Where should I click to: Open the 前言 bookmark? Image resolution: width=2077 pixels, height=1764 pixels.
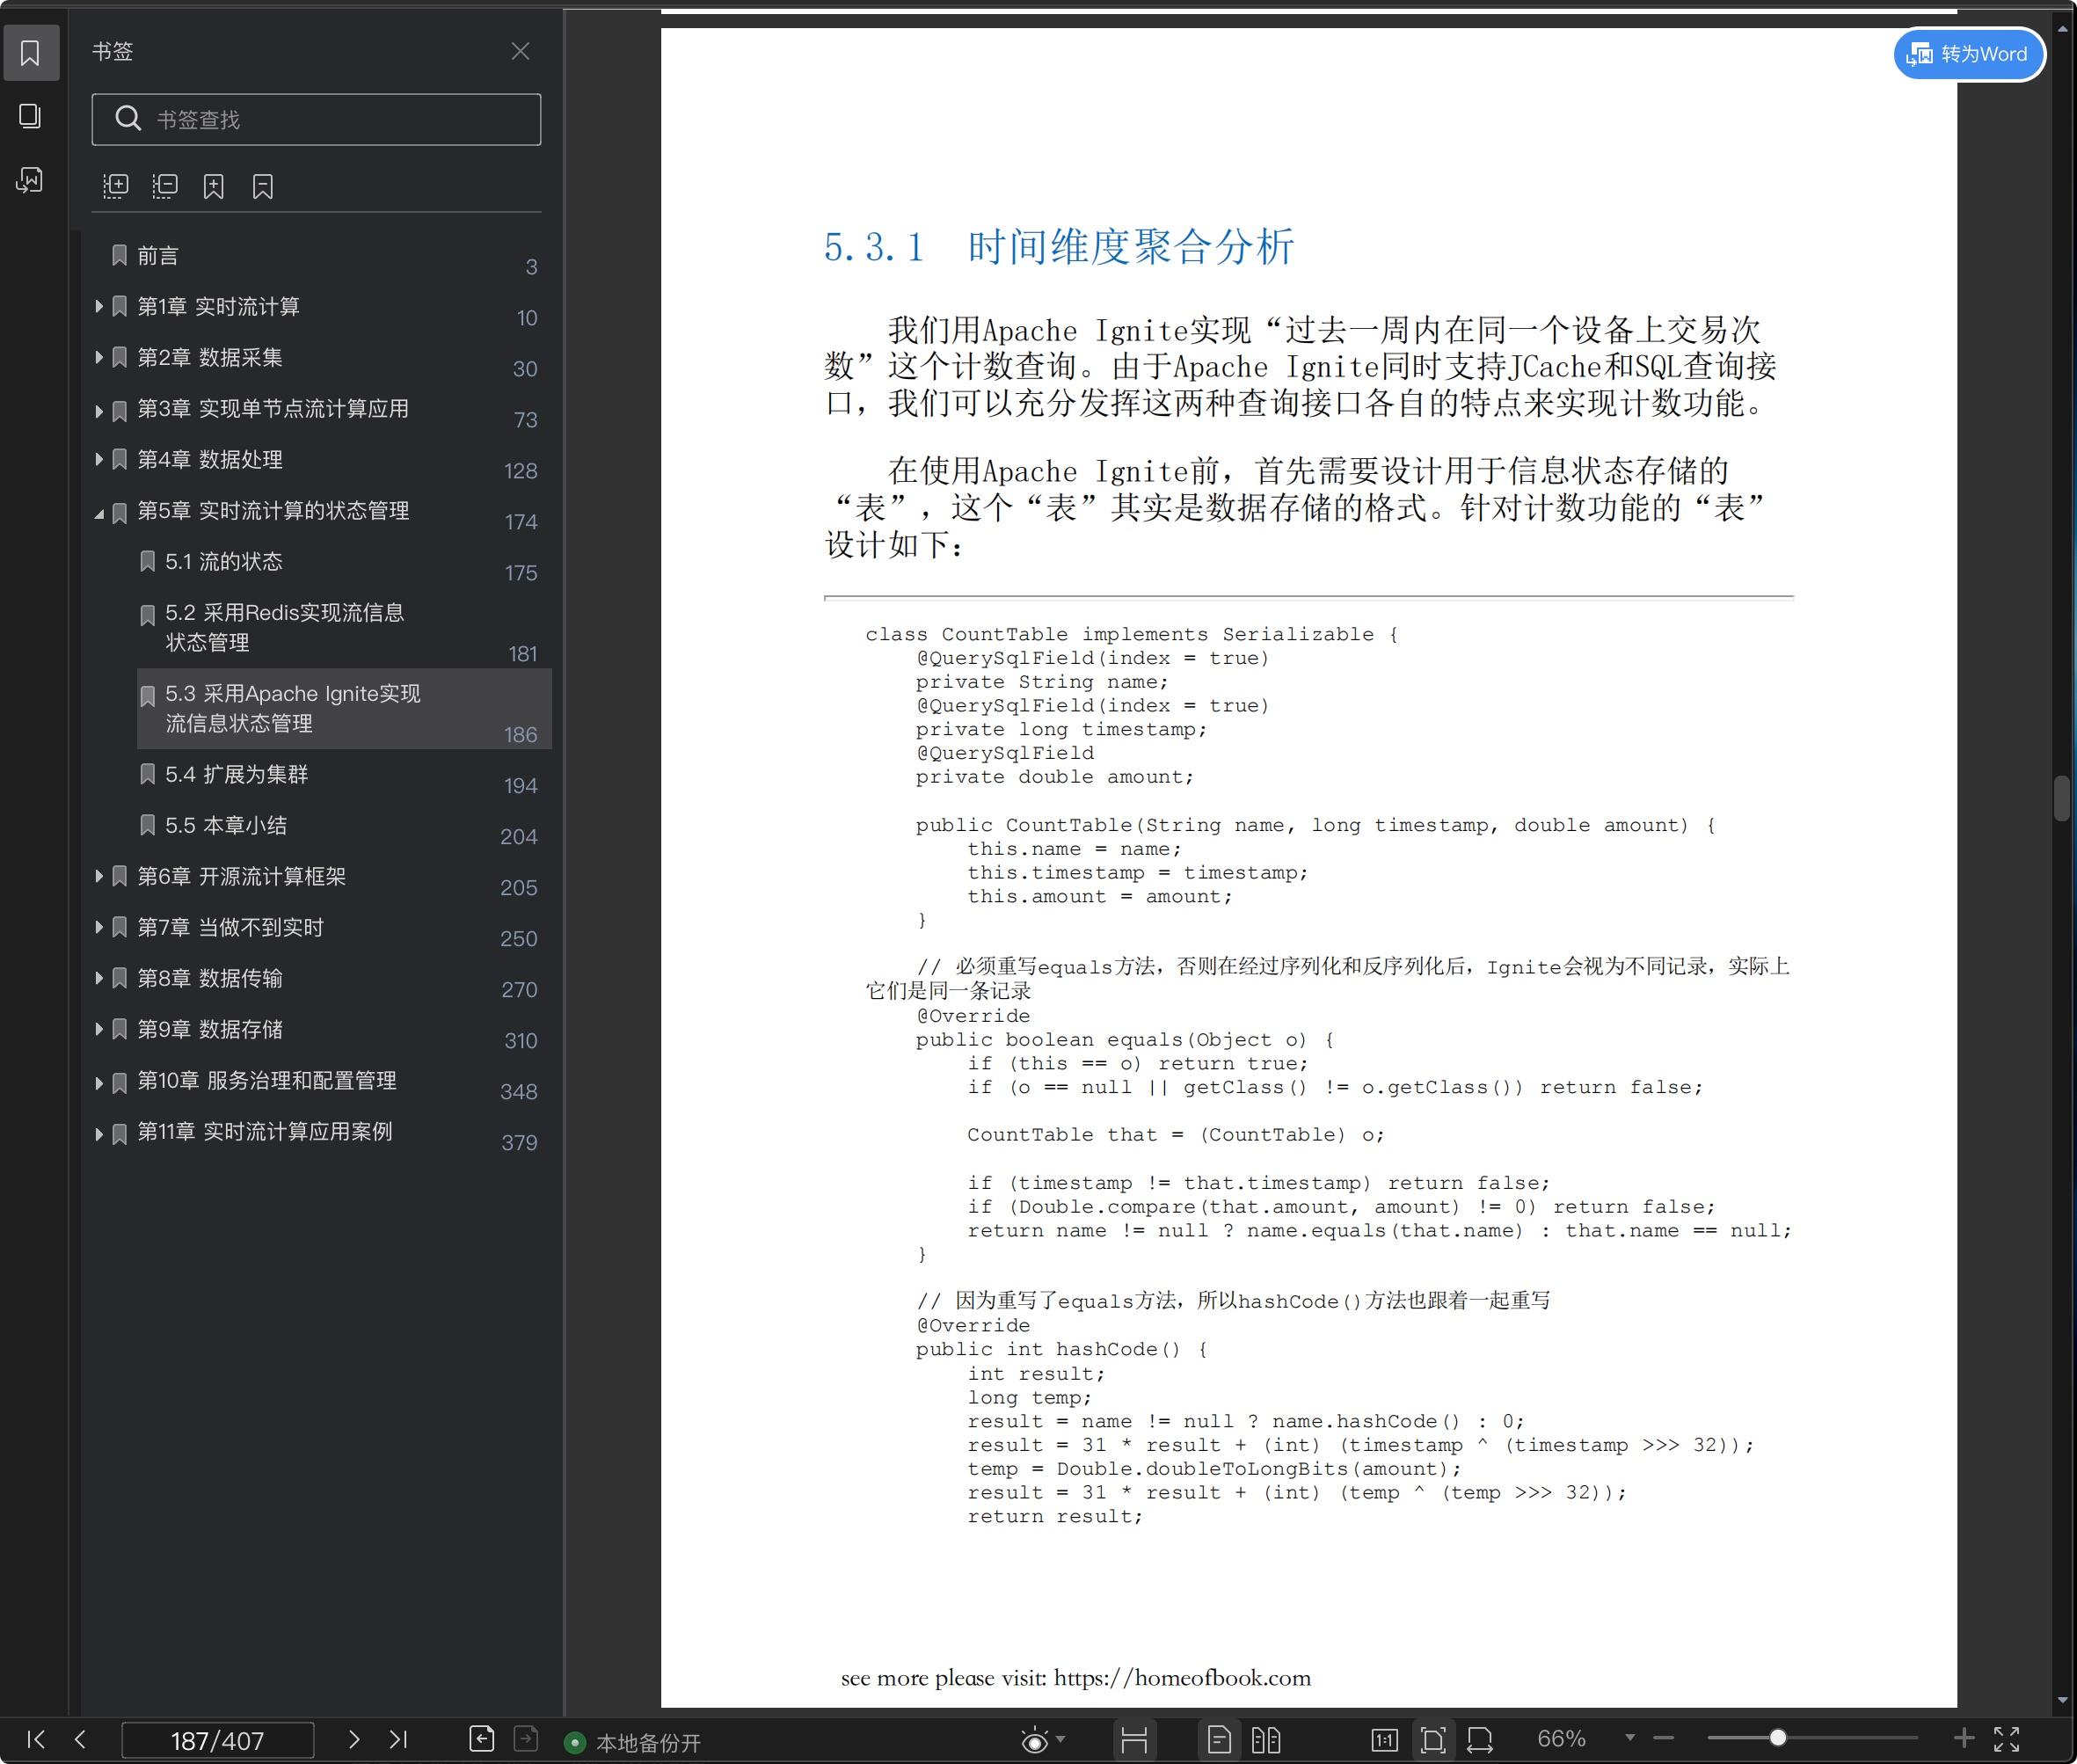(x=158, y=256)
